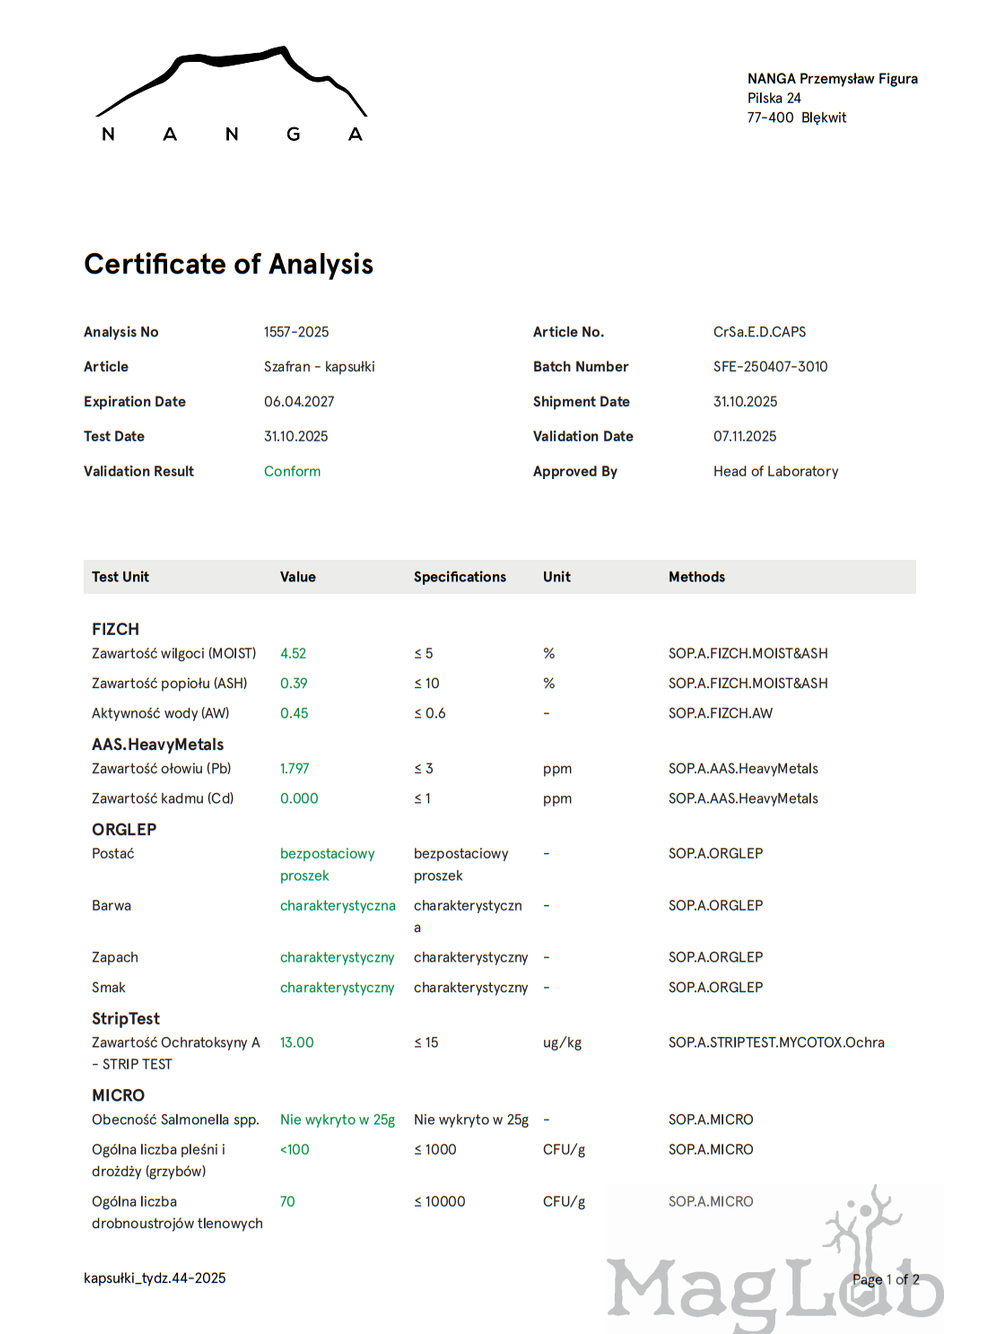Click the NANGA mountain logo
The height and width of the screenshot is (1334, 1000).
[231, 95]
